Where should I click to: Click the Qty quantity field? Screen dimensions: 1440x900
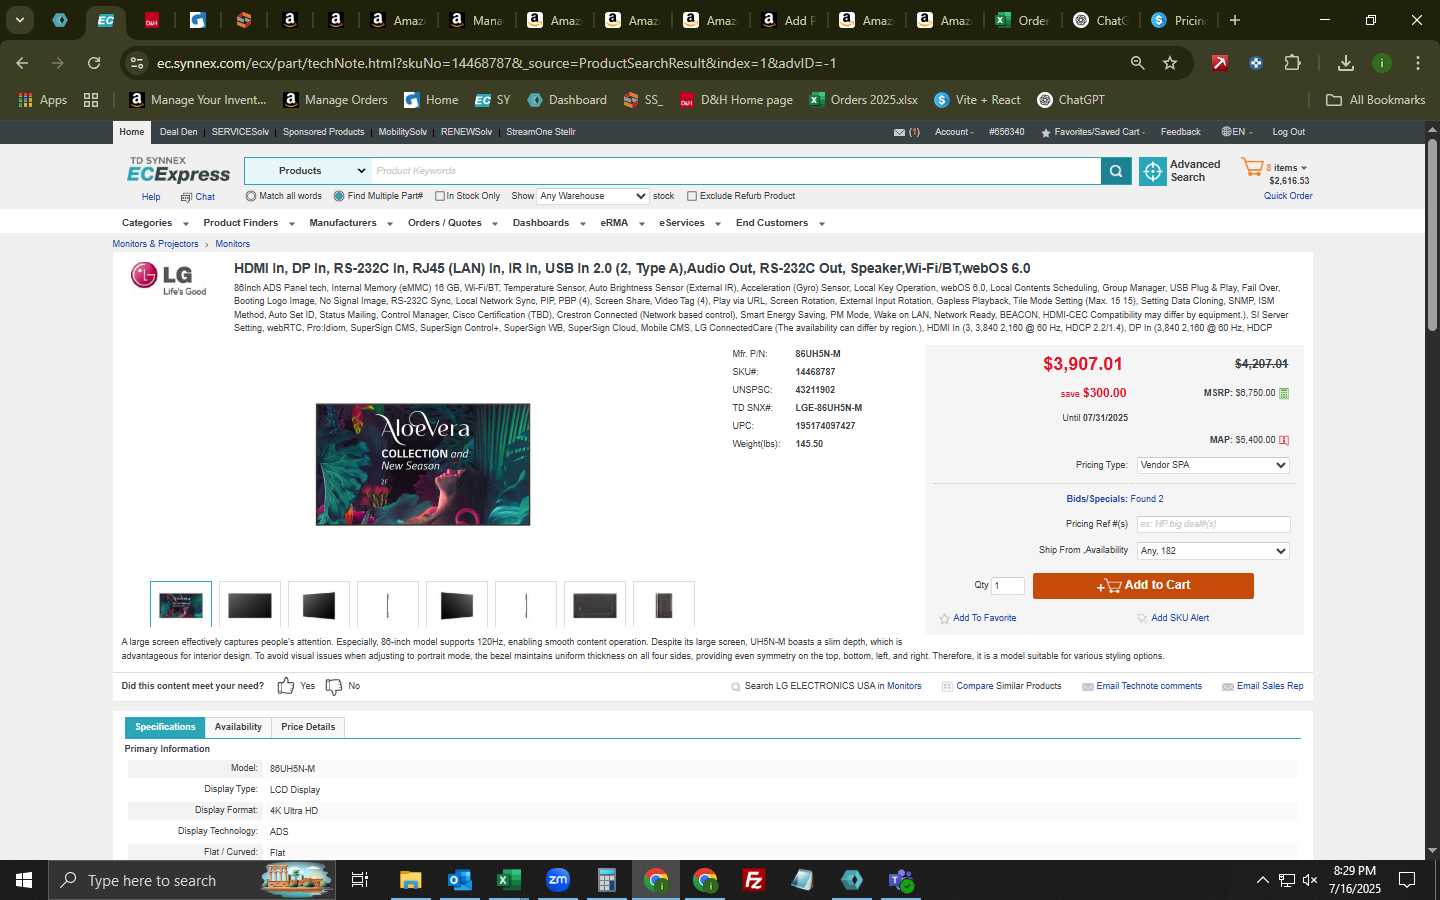pos(1008,586)
